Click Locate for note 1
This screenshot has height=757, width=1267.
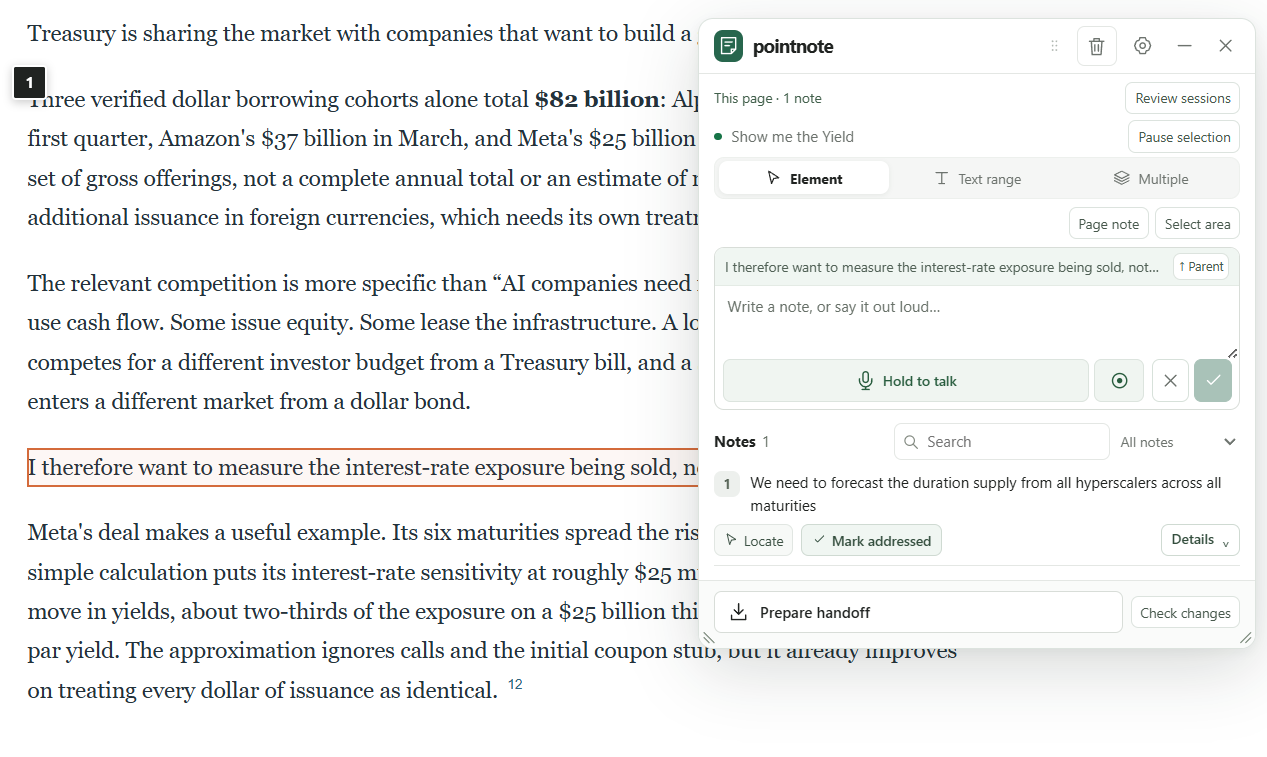coord(754,540)
